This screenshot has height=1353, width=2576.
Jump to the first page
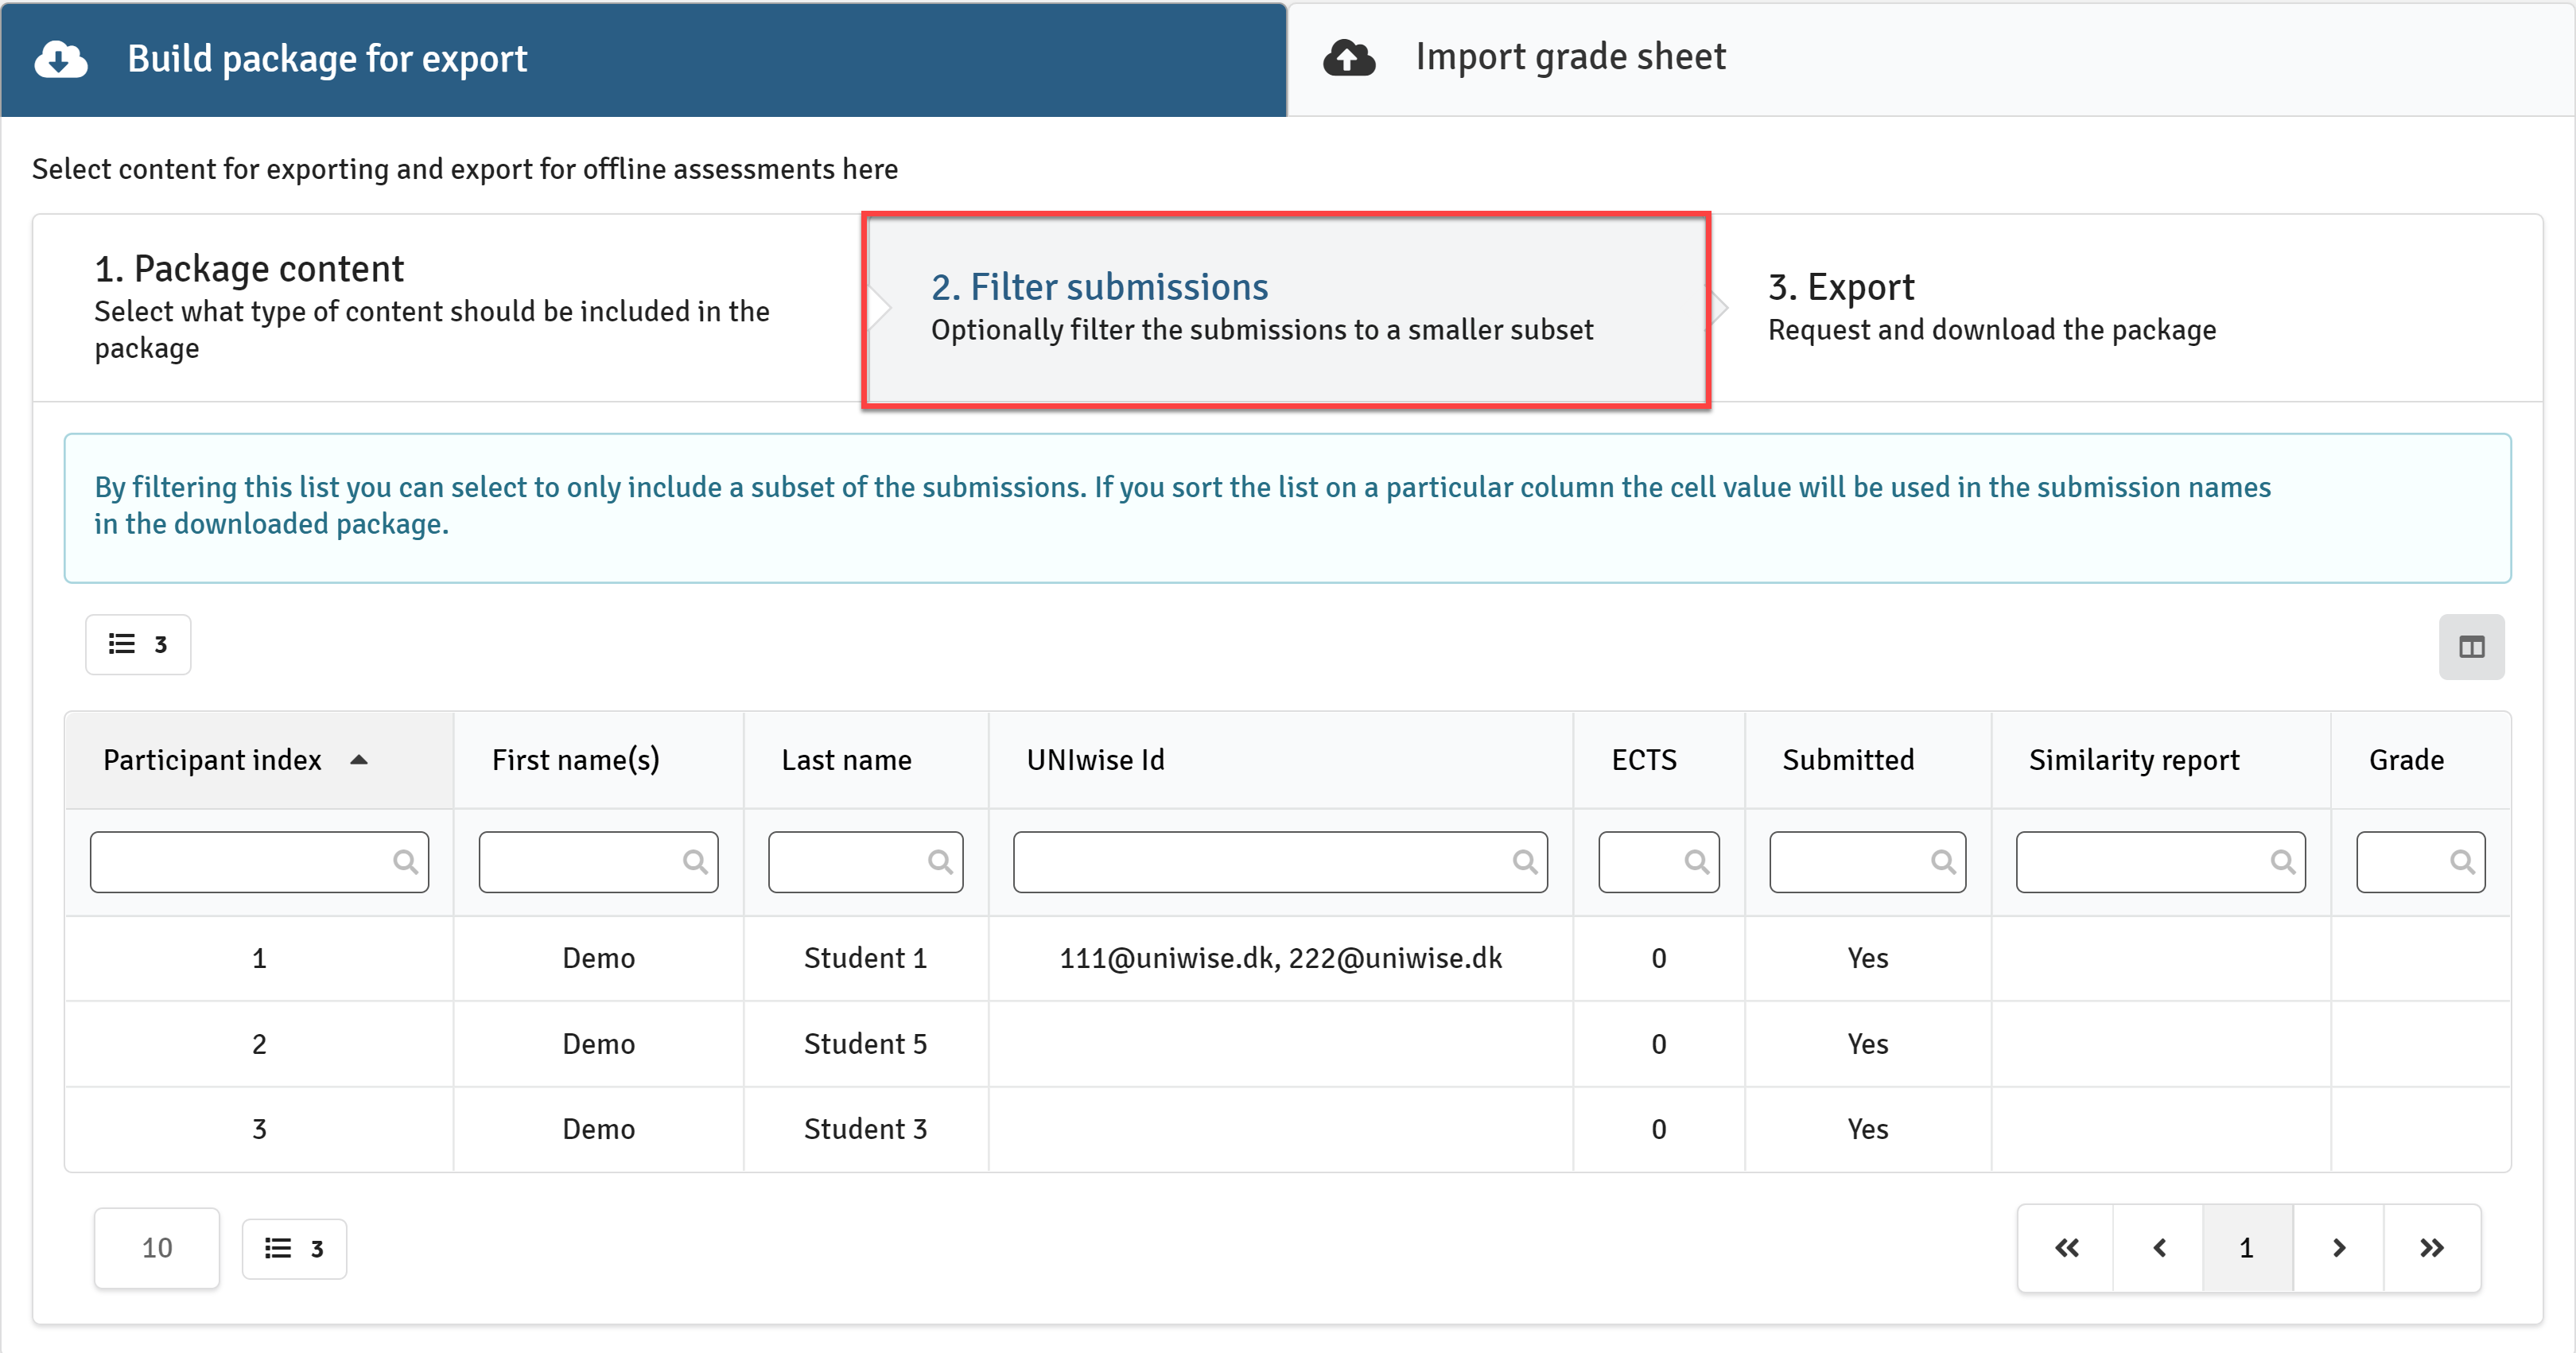2066,1248
